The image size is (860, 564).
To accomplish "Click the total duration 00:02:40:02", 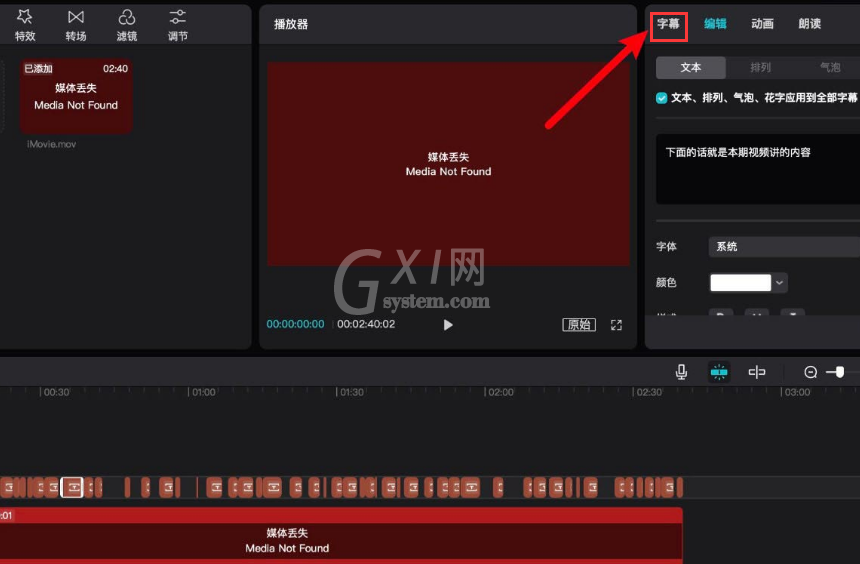I will (x=366, y=324).
